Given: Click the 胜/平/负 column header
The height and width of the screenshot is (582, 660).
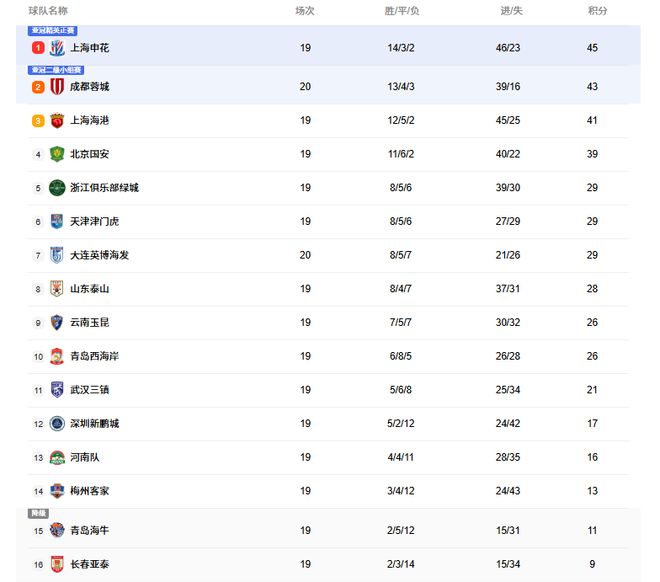Looking at the screenshot, I should tap(402, 11).
